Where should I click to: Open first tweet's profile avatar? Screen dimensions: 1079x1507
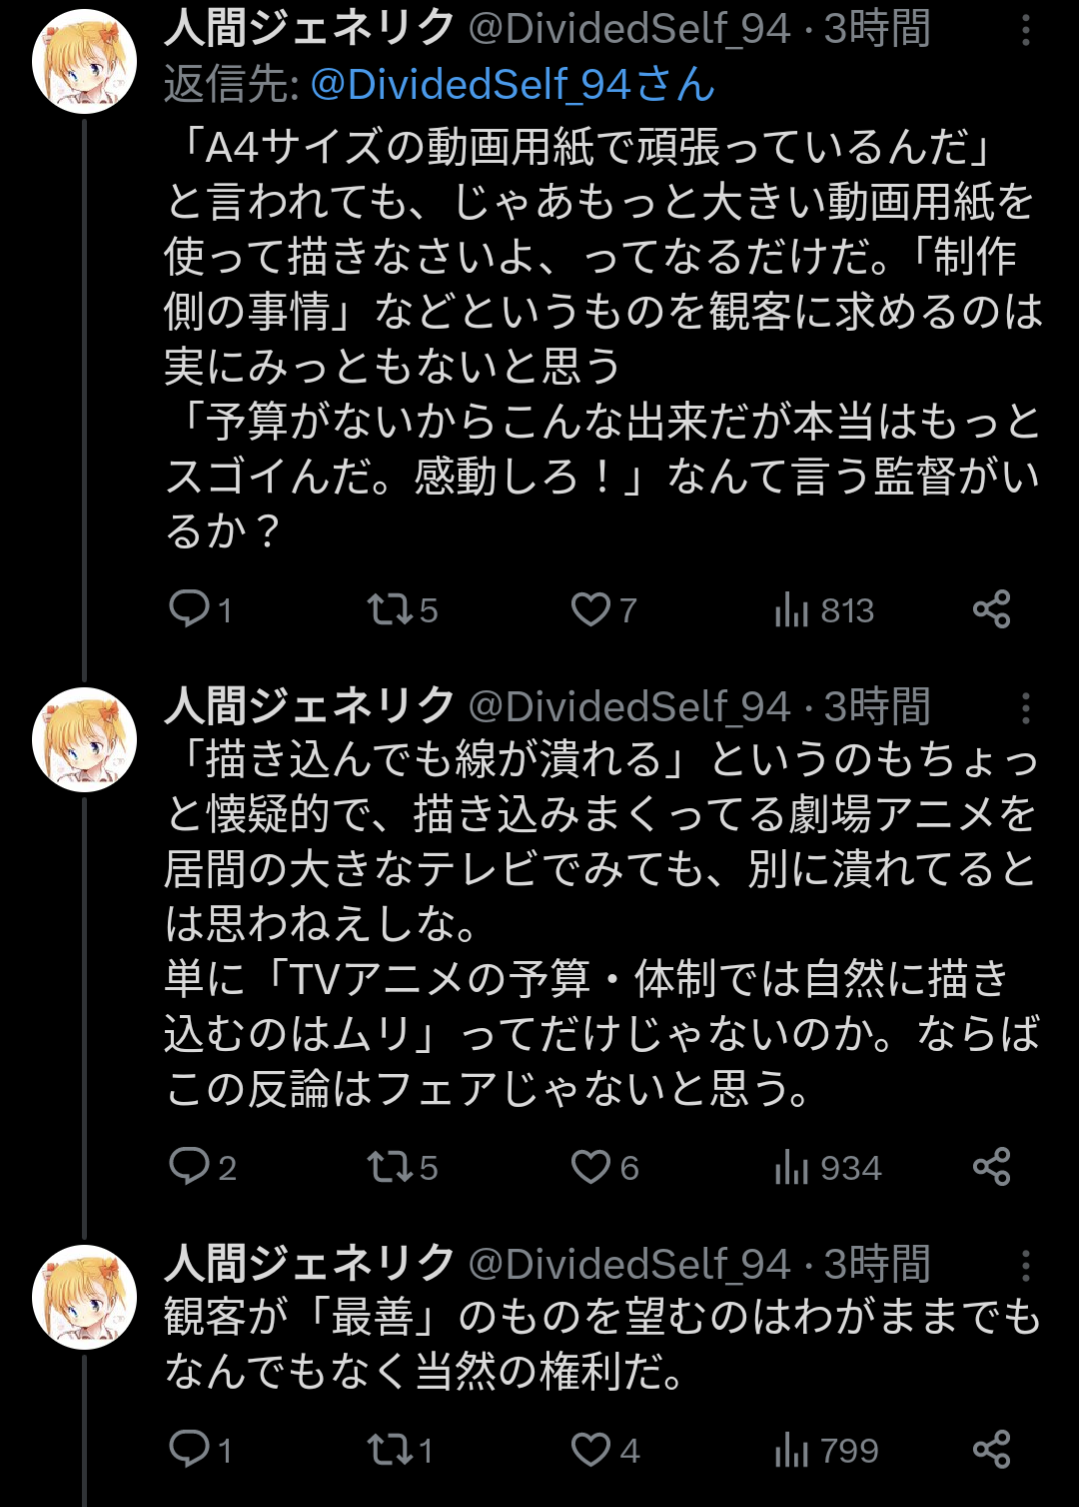pyautogui.click(x=85, y=61)
